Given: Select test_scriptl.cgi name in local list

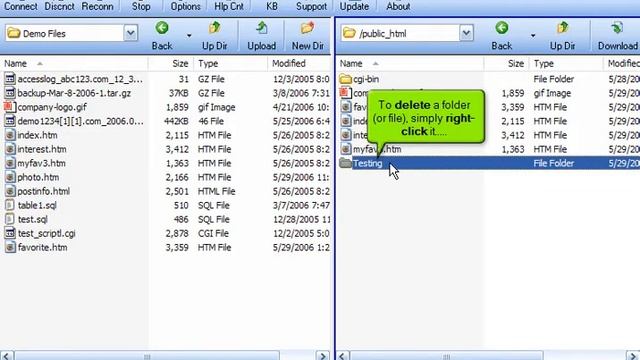Looking at the screenshot, I should coord(47,233).
